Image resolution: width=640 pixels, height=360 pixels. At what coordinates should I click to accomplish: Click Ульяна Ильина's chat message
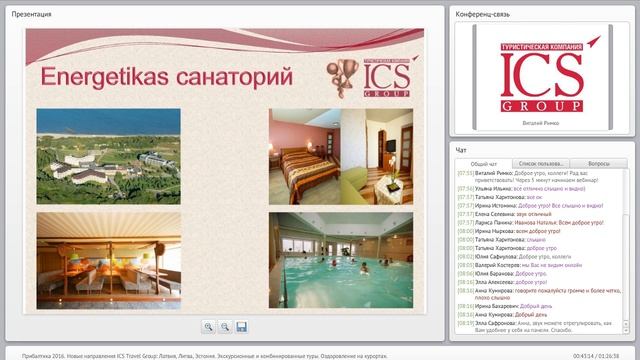pos(521,189)
